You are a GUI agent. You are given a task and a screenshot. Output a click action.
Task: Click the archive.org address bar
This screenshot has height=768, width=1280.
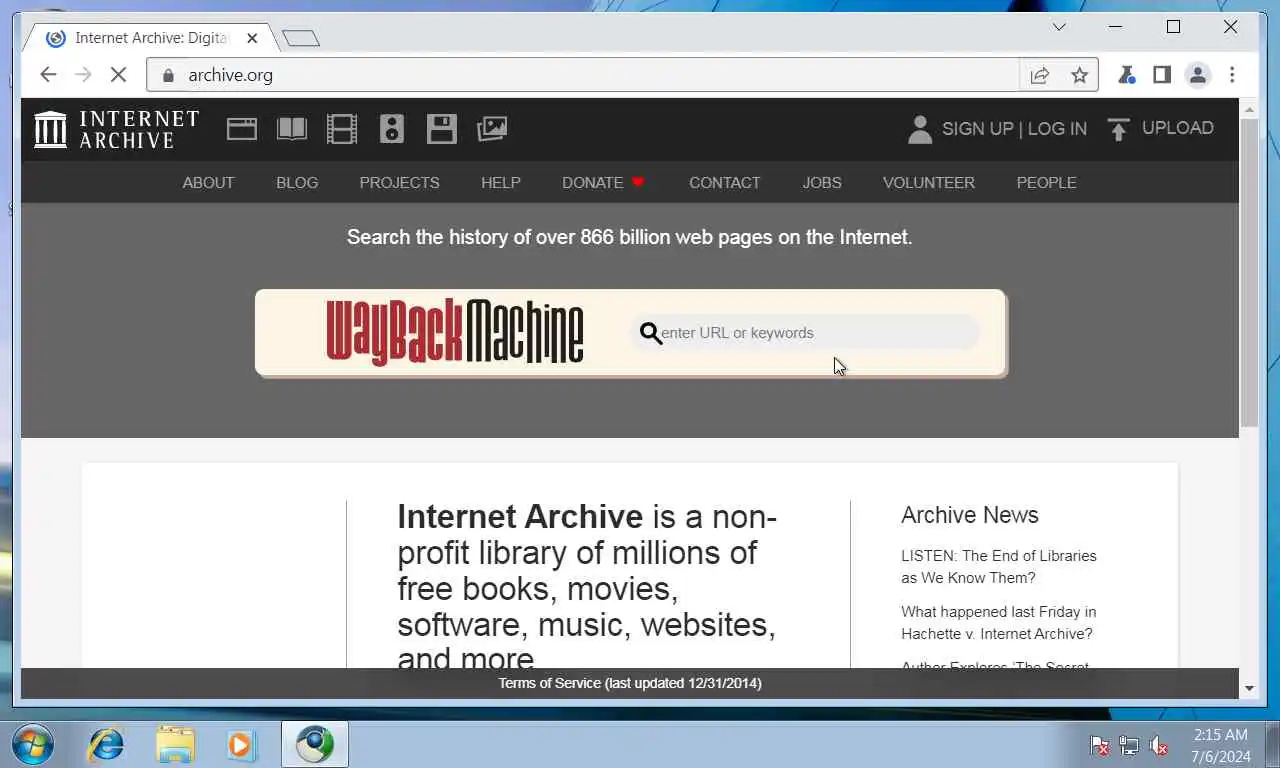click(584, 75)
